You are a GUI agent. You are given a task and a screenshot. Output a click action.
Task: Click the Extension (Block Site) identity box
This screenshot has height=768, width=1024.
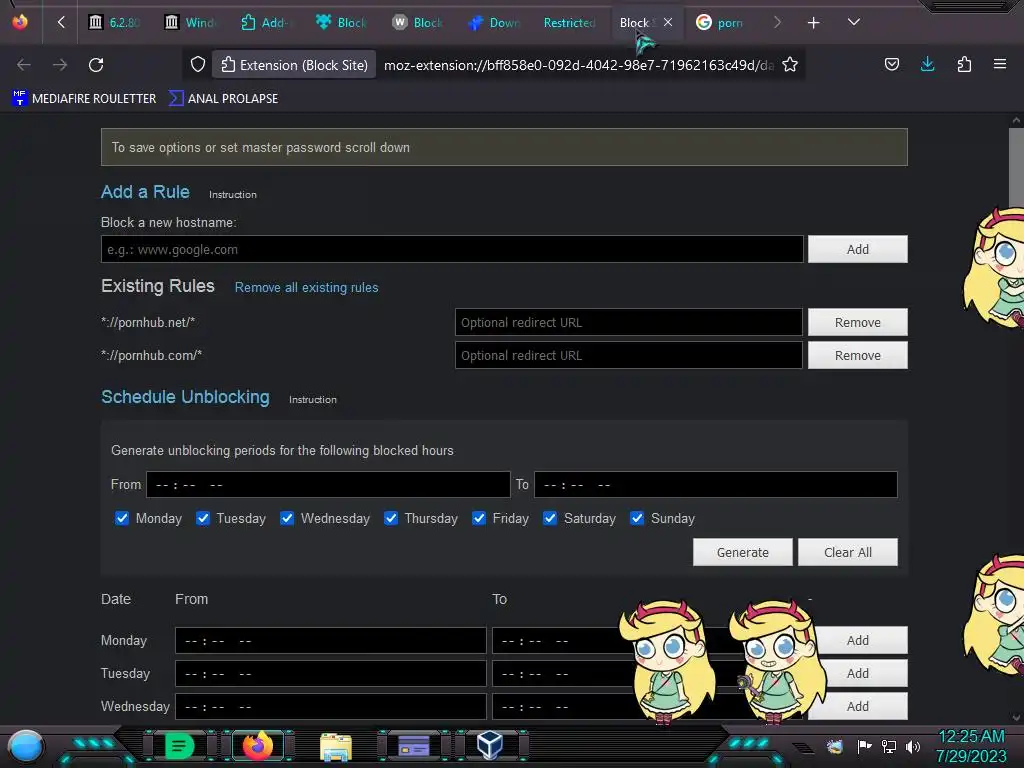click(x=295, y=65)
